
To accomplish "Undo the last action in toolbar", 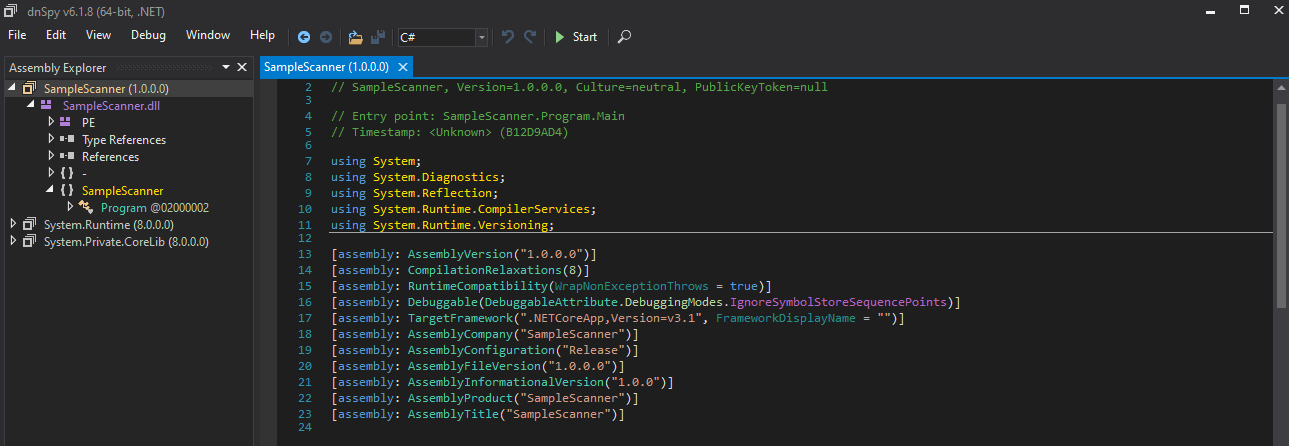I will pos(508,37).
